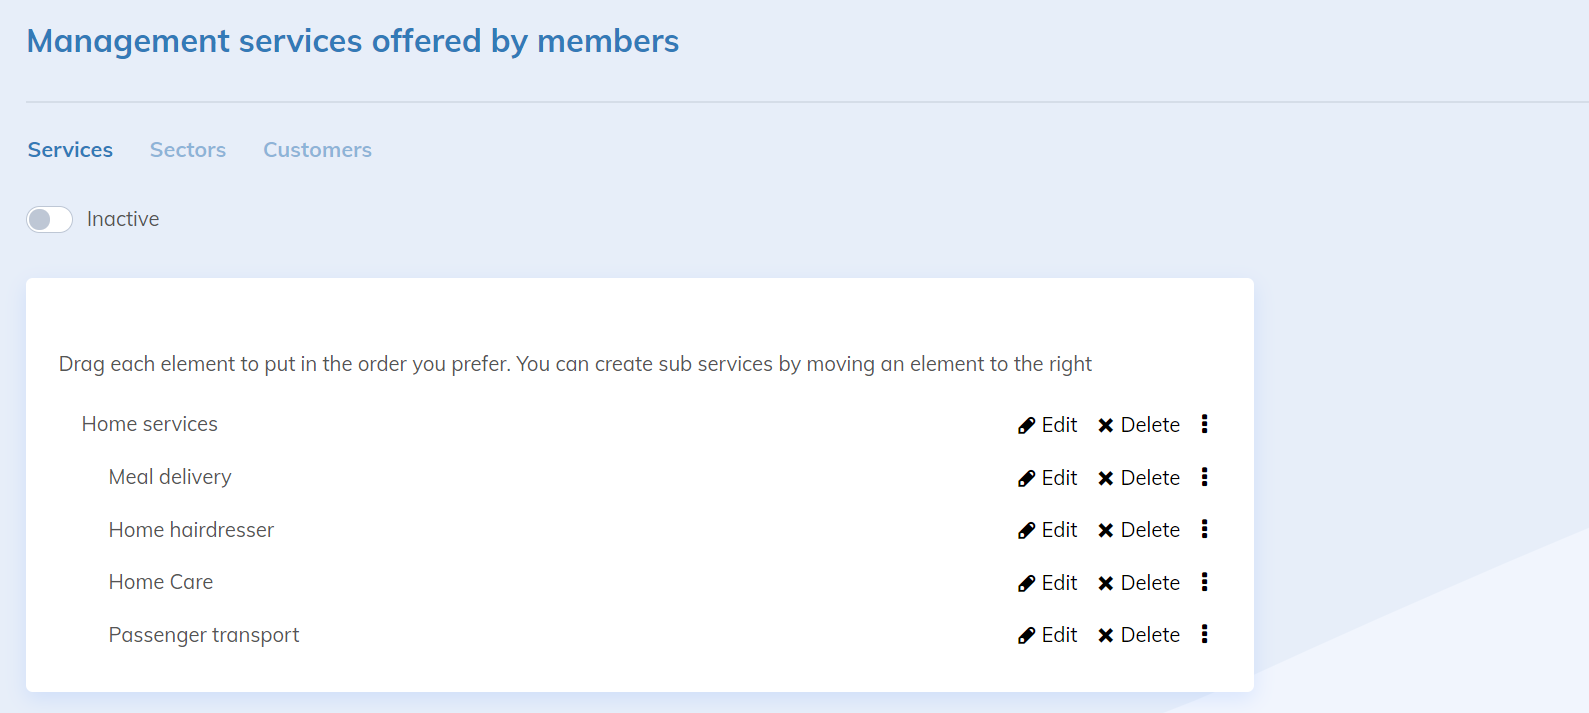Click the Edit pencil for Home services
Viewport: 1589px width, 713px height.
click(1026, 425)
